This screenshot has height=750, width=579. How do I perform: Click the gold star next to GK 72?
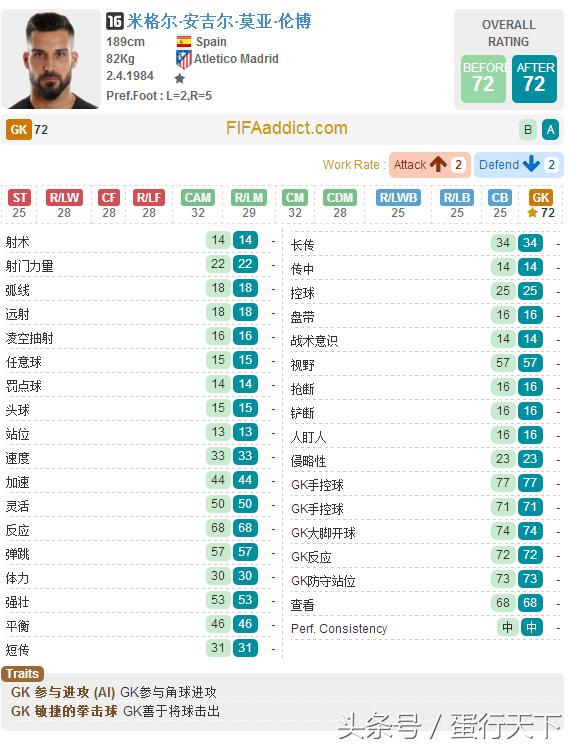[532, 212]
